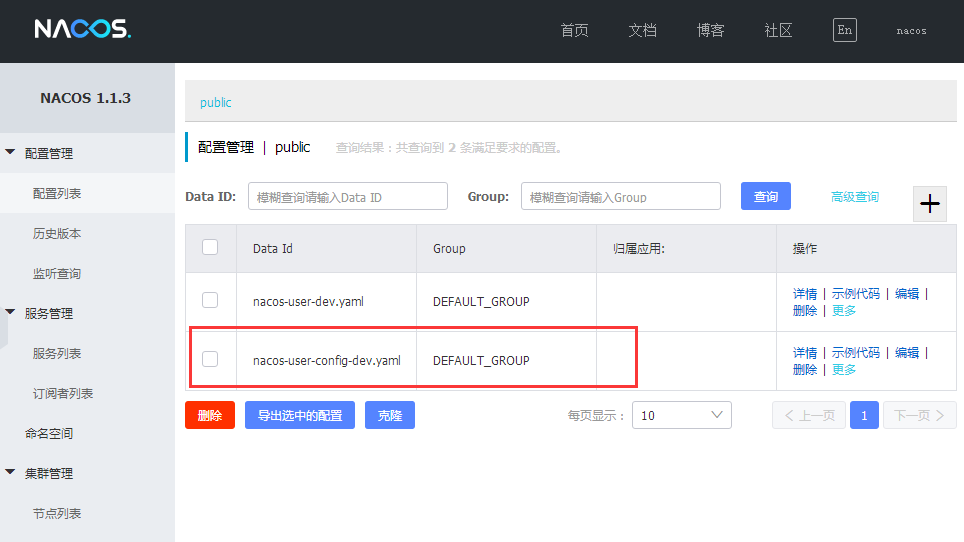Open the 社区 nav item
The image size is (964, 542).
click(x=778, y=30)
